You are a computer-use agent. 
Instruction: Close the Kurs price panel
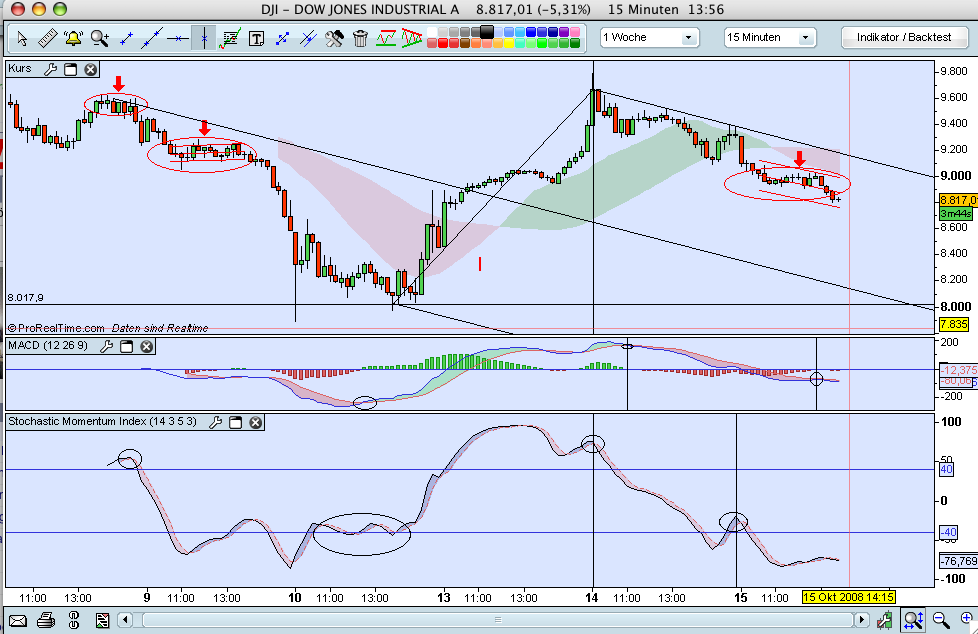(90, 69)
